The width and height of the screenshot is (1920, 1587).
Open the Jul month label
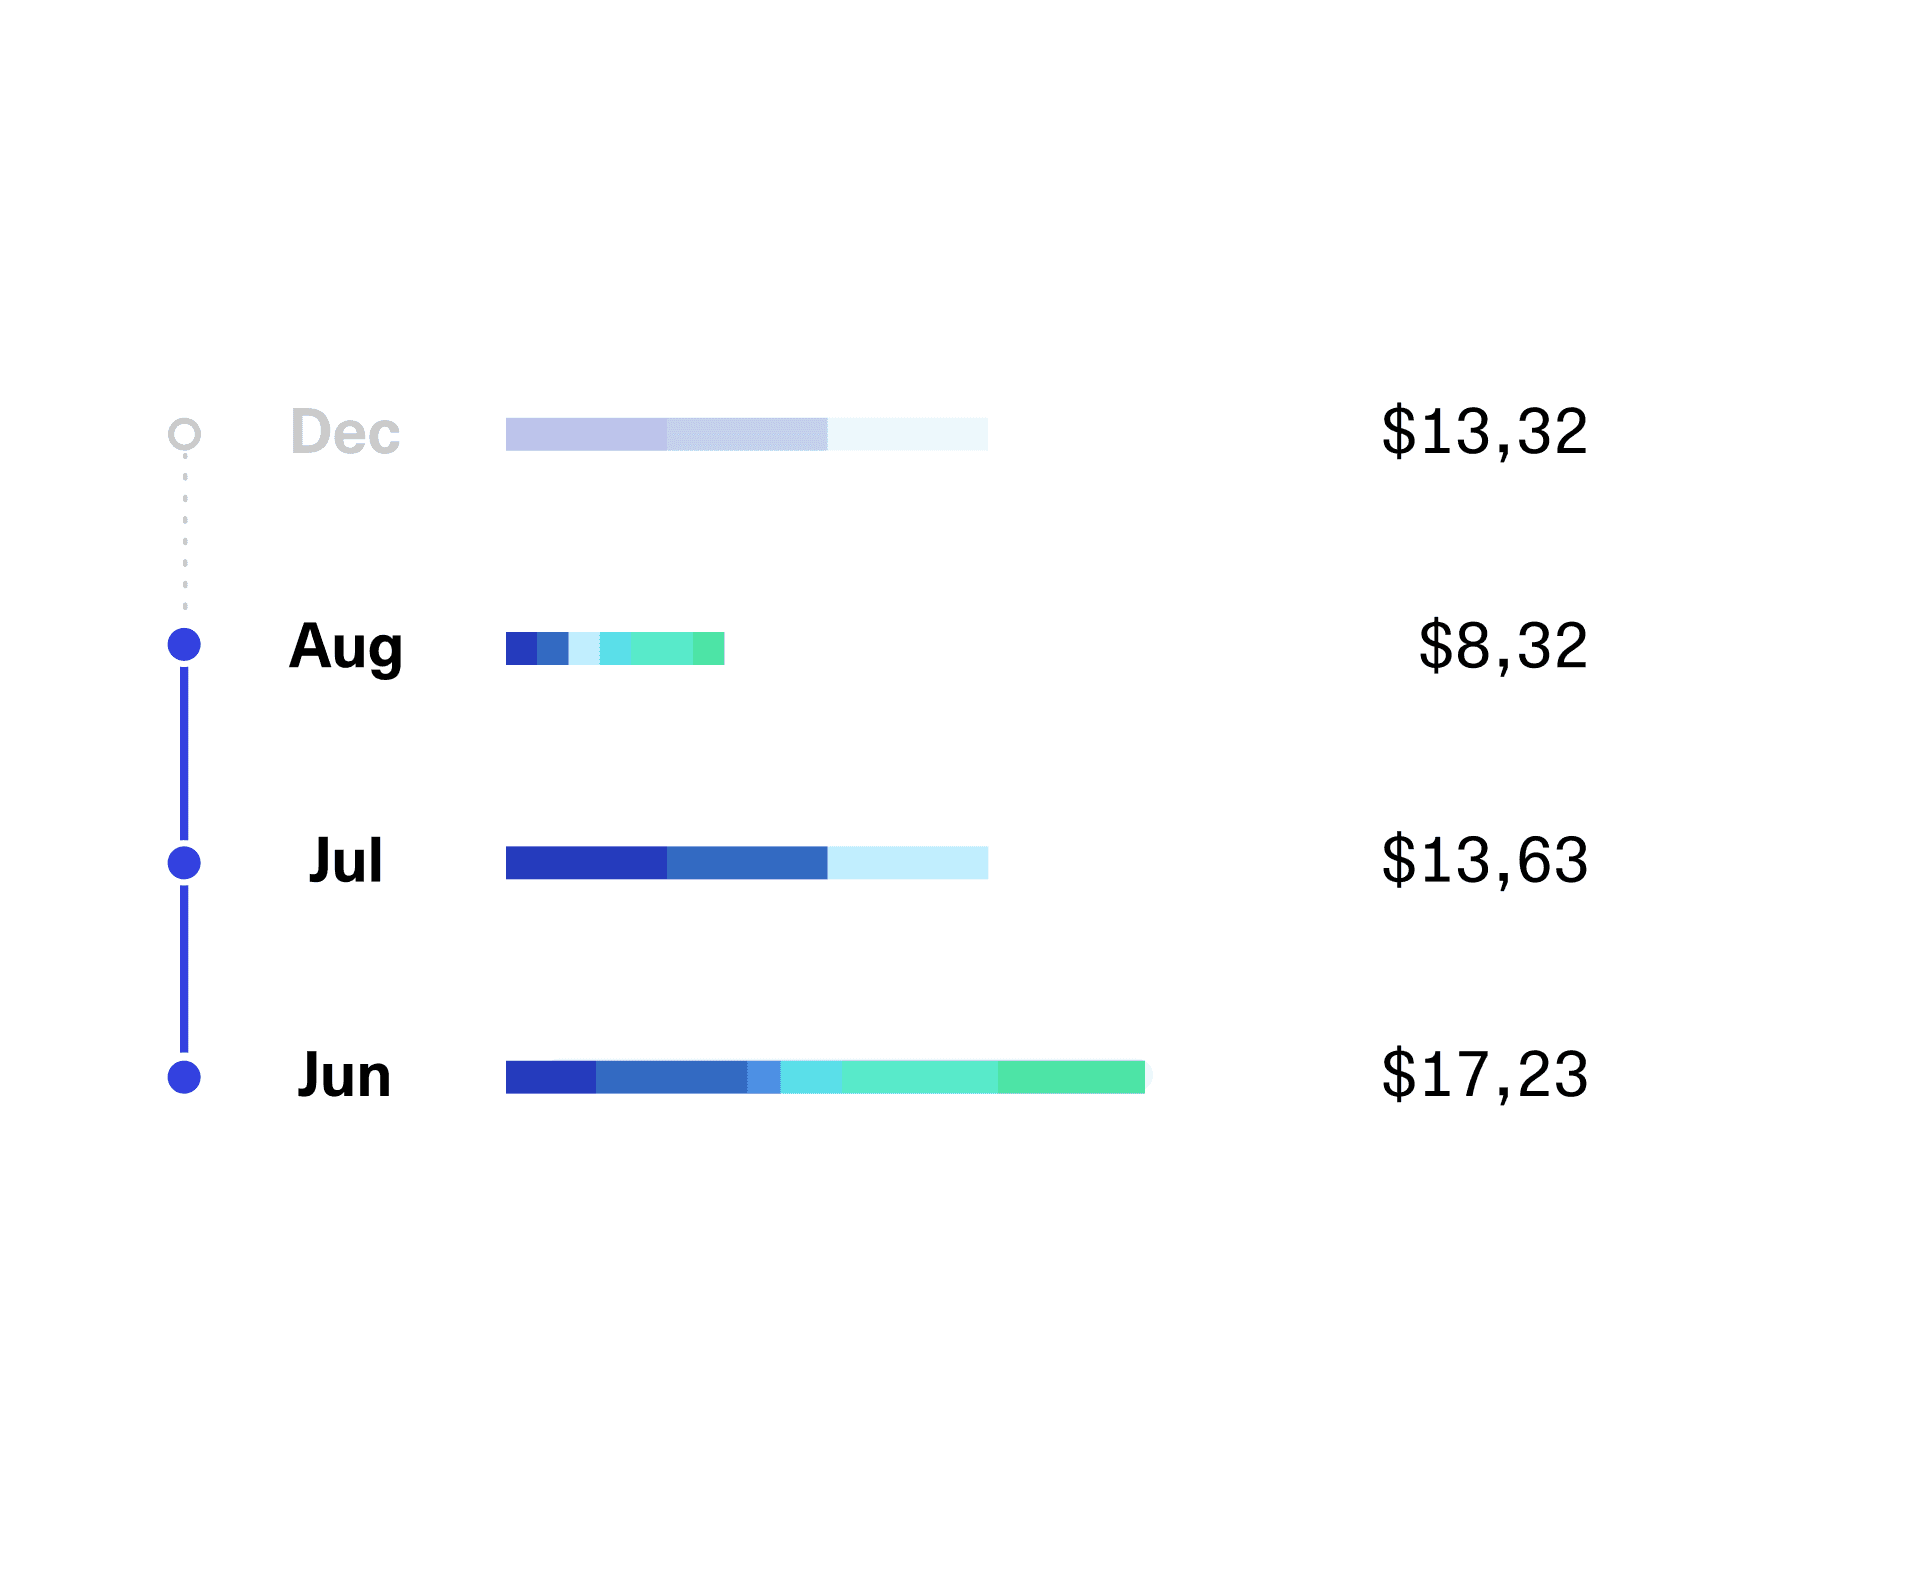click(345, 860)
